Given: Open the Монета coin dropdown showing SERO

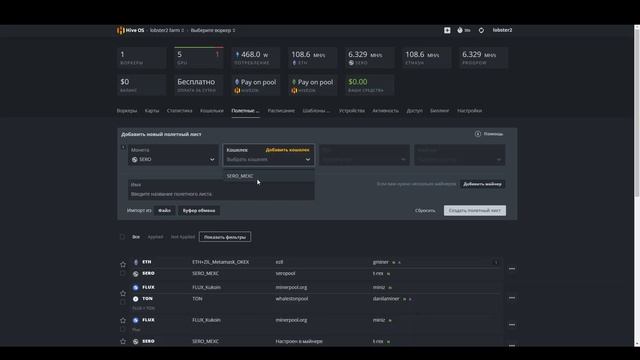Looking at the screenshot, I should point(173,155).
